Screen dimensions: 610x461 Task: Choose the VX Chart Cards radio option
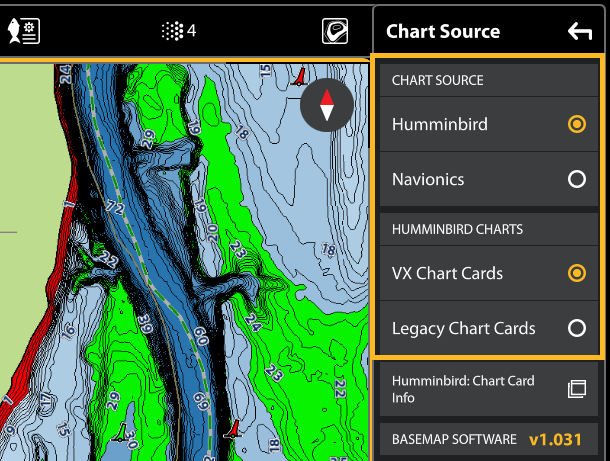pos(577,273)
